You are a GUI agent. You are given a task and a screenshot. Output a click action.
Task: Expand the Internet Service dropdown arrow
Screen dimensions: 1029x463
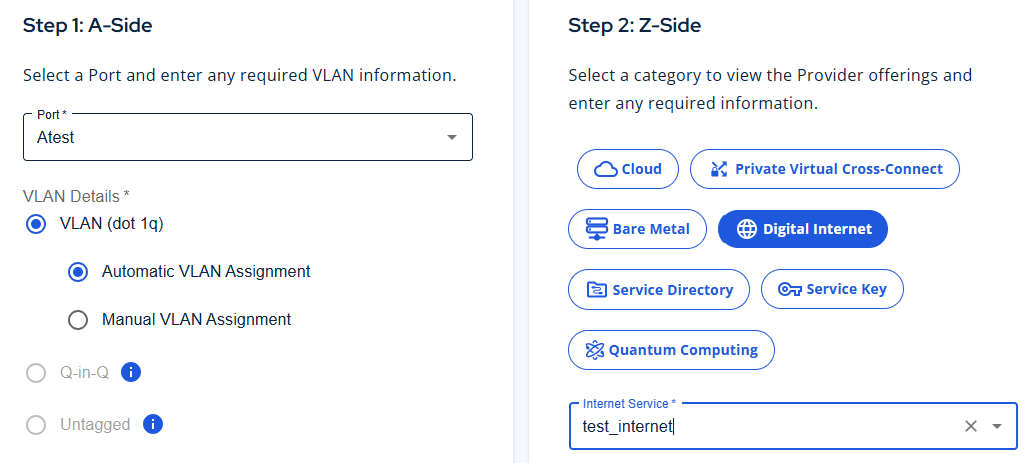click(x=997, y=426)
